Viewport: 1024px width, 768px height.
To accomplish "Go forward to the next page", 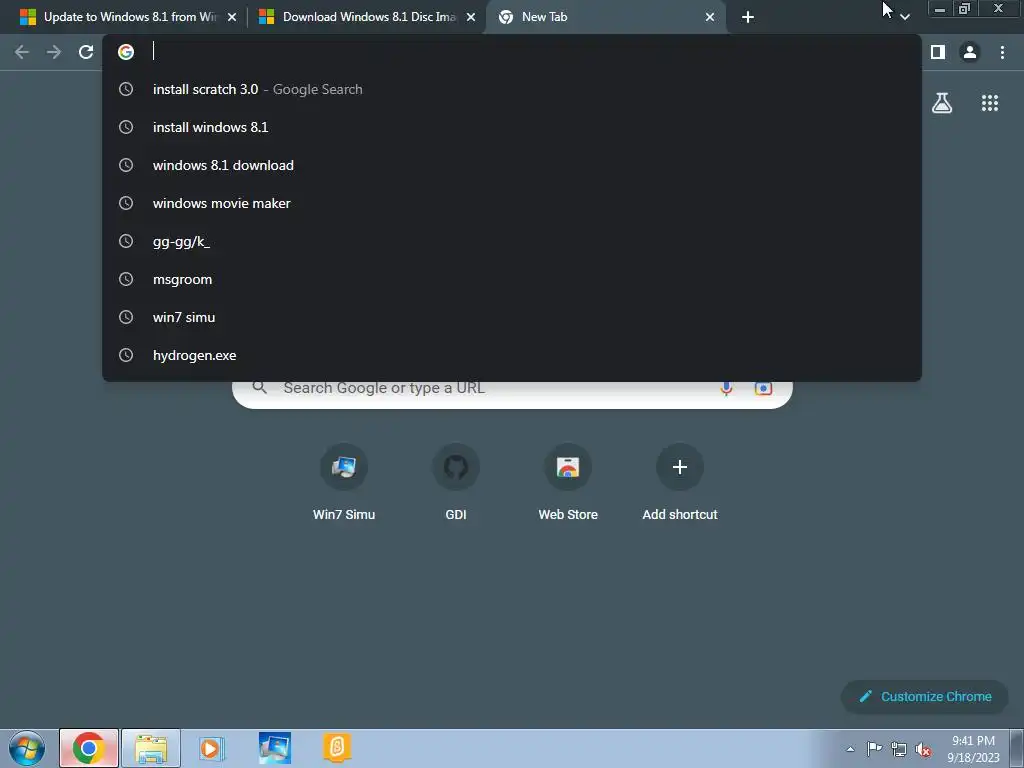I will 54,52.
